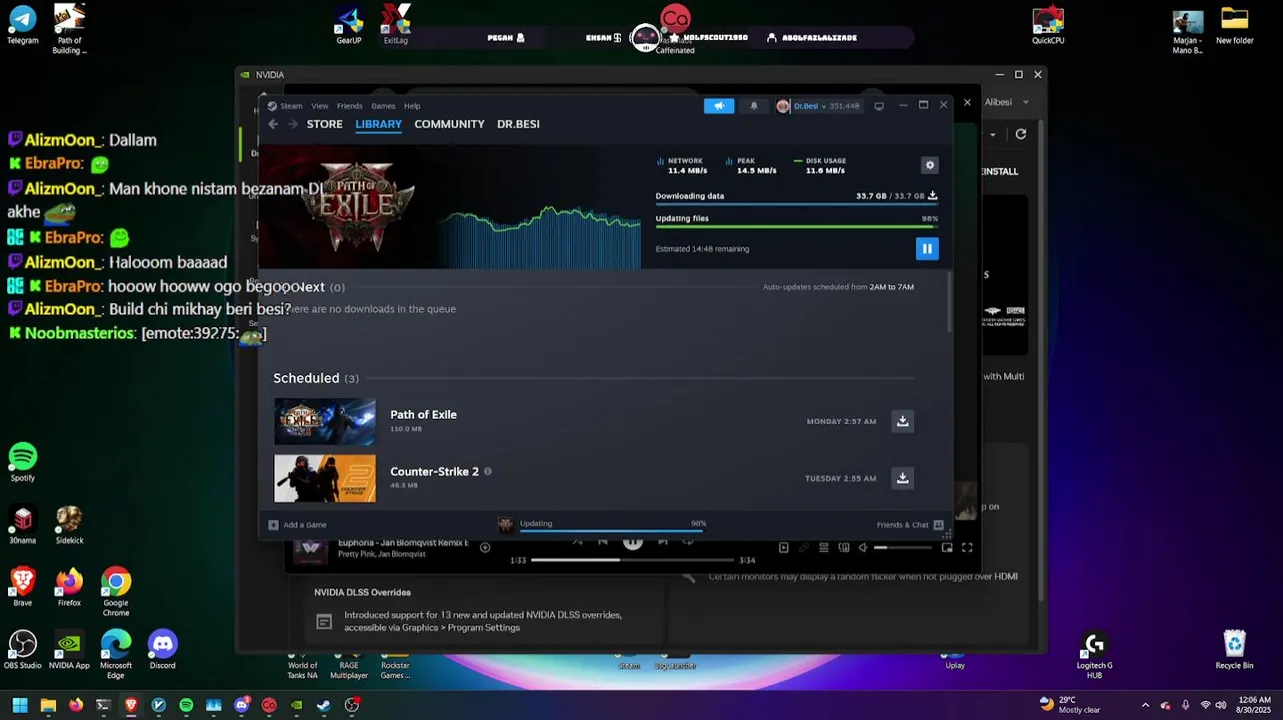The width and height of the screenshot is (1283, 720).
Task: Seek the Euphoria track progress bar
Action: coord(633,560)
